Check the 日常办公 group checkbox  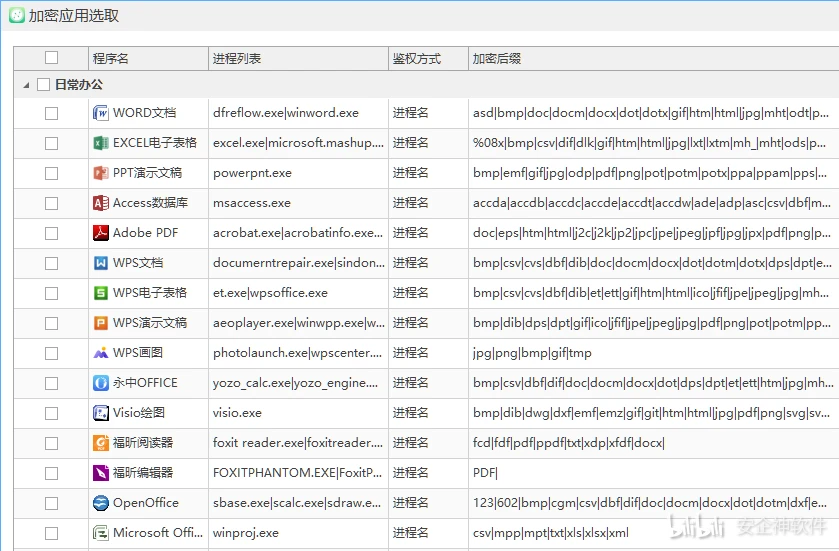point(43,85)
